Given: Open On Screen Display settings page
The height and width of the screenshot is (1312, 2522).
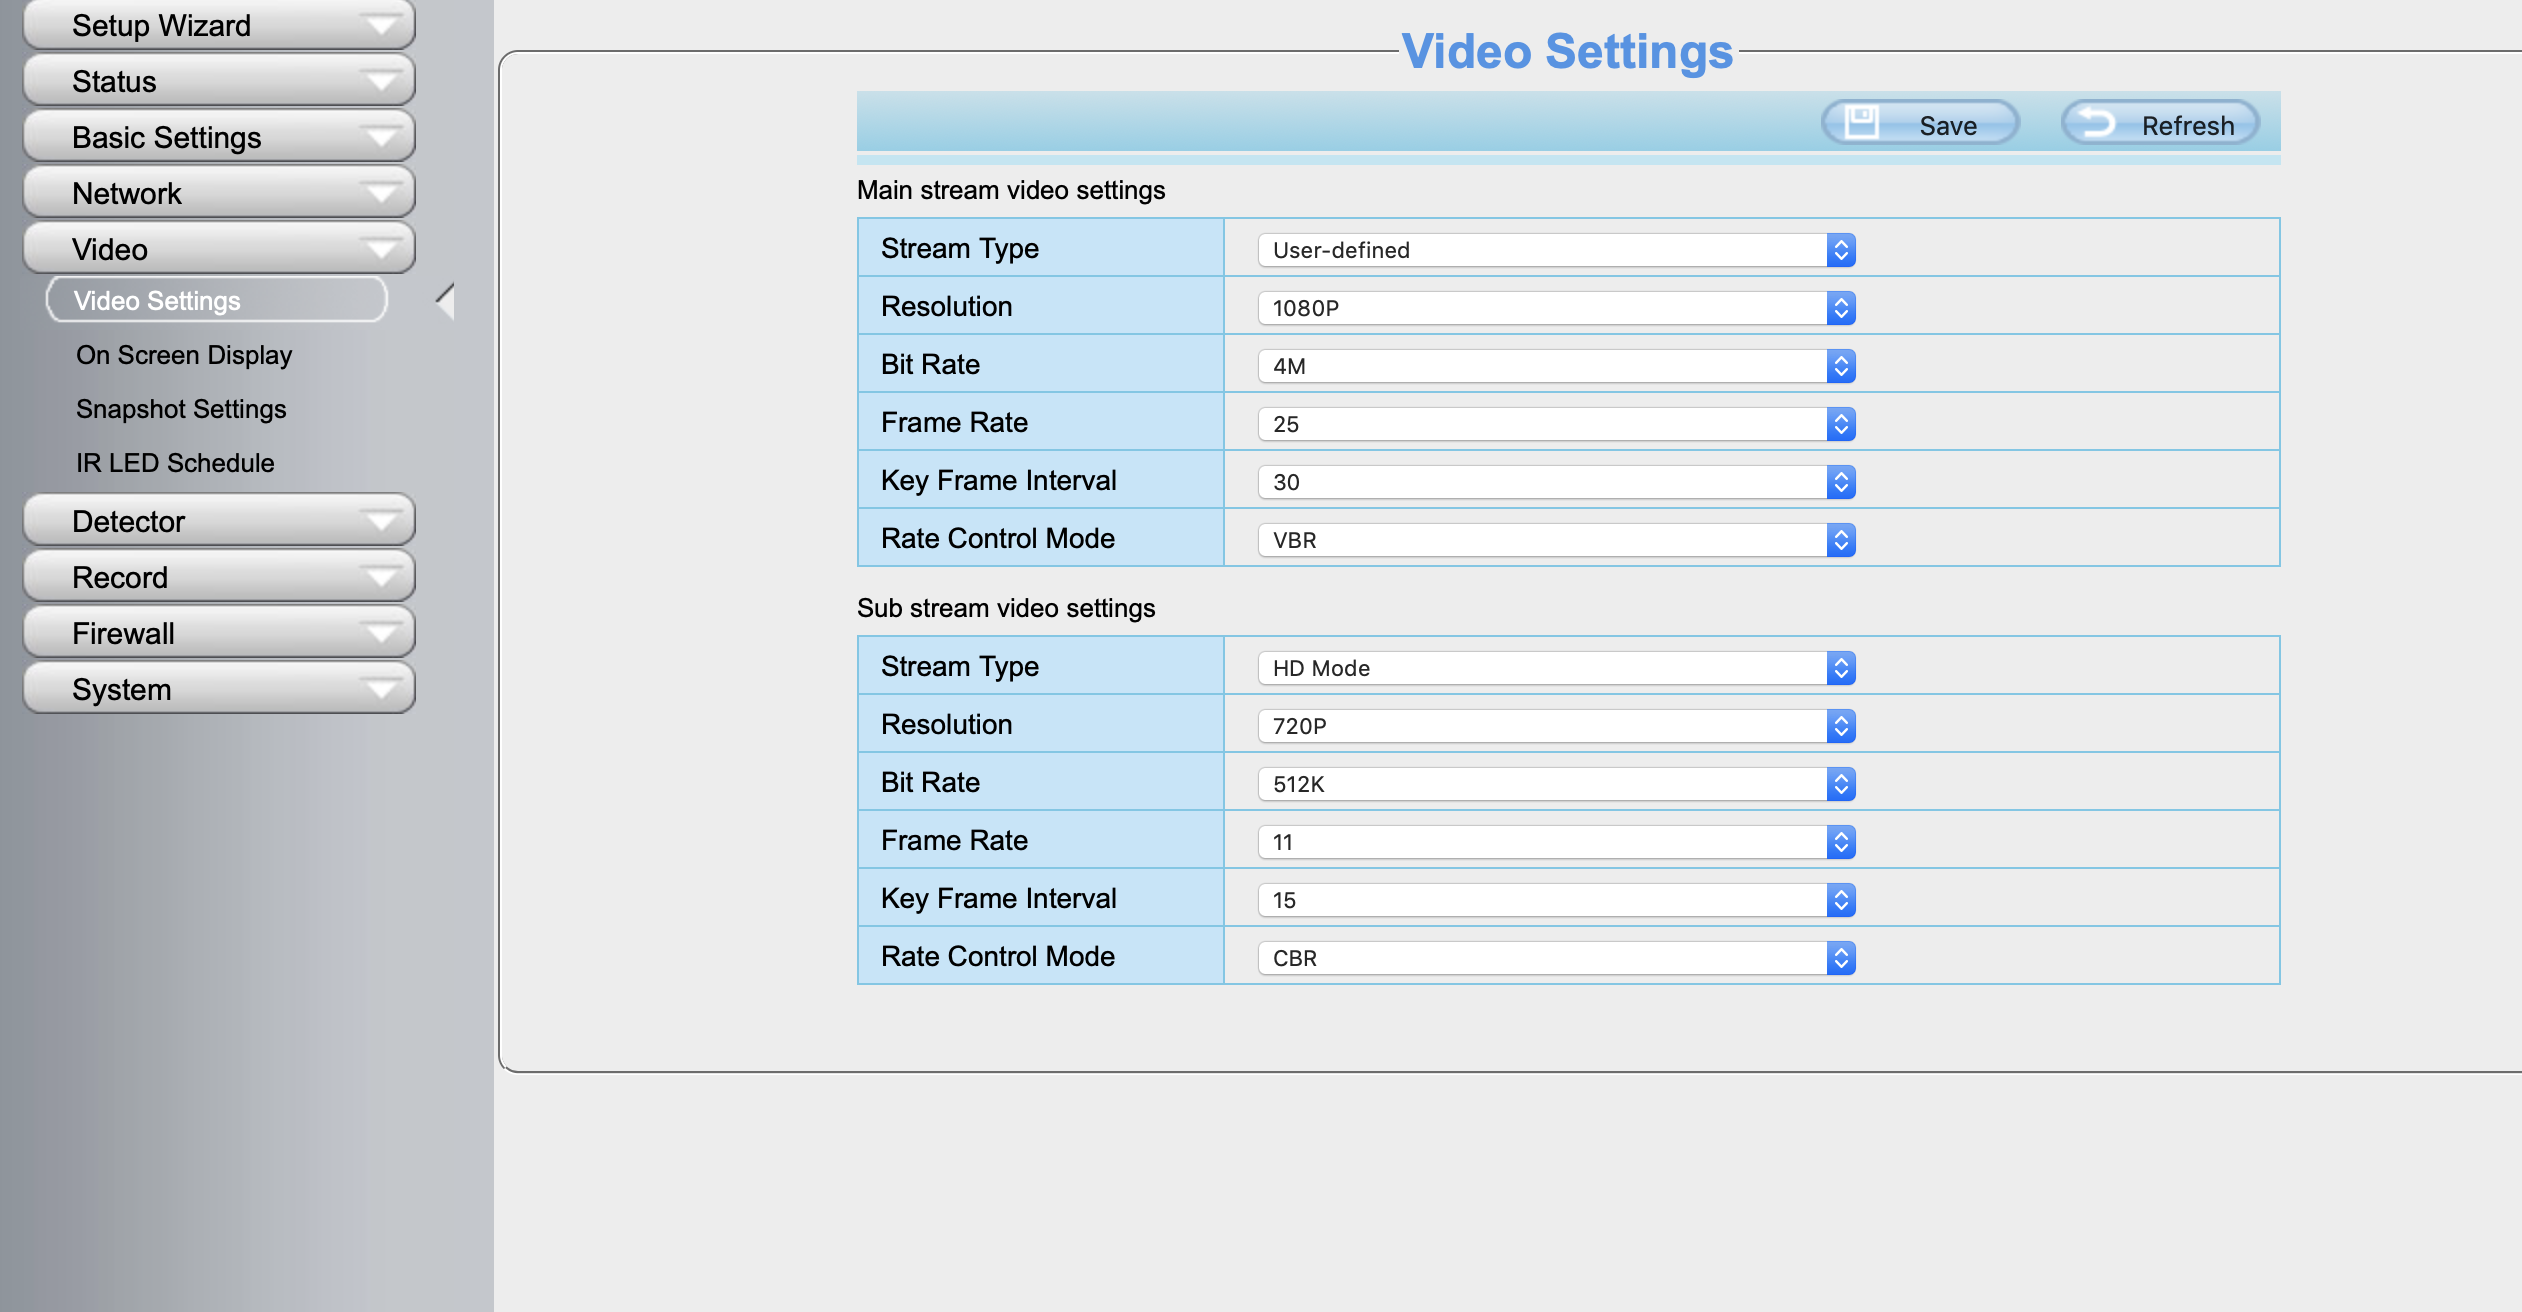Looking at the screenshot, I should coord(184,355).
